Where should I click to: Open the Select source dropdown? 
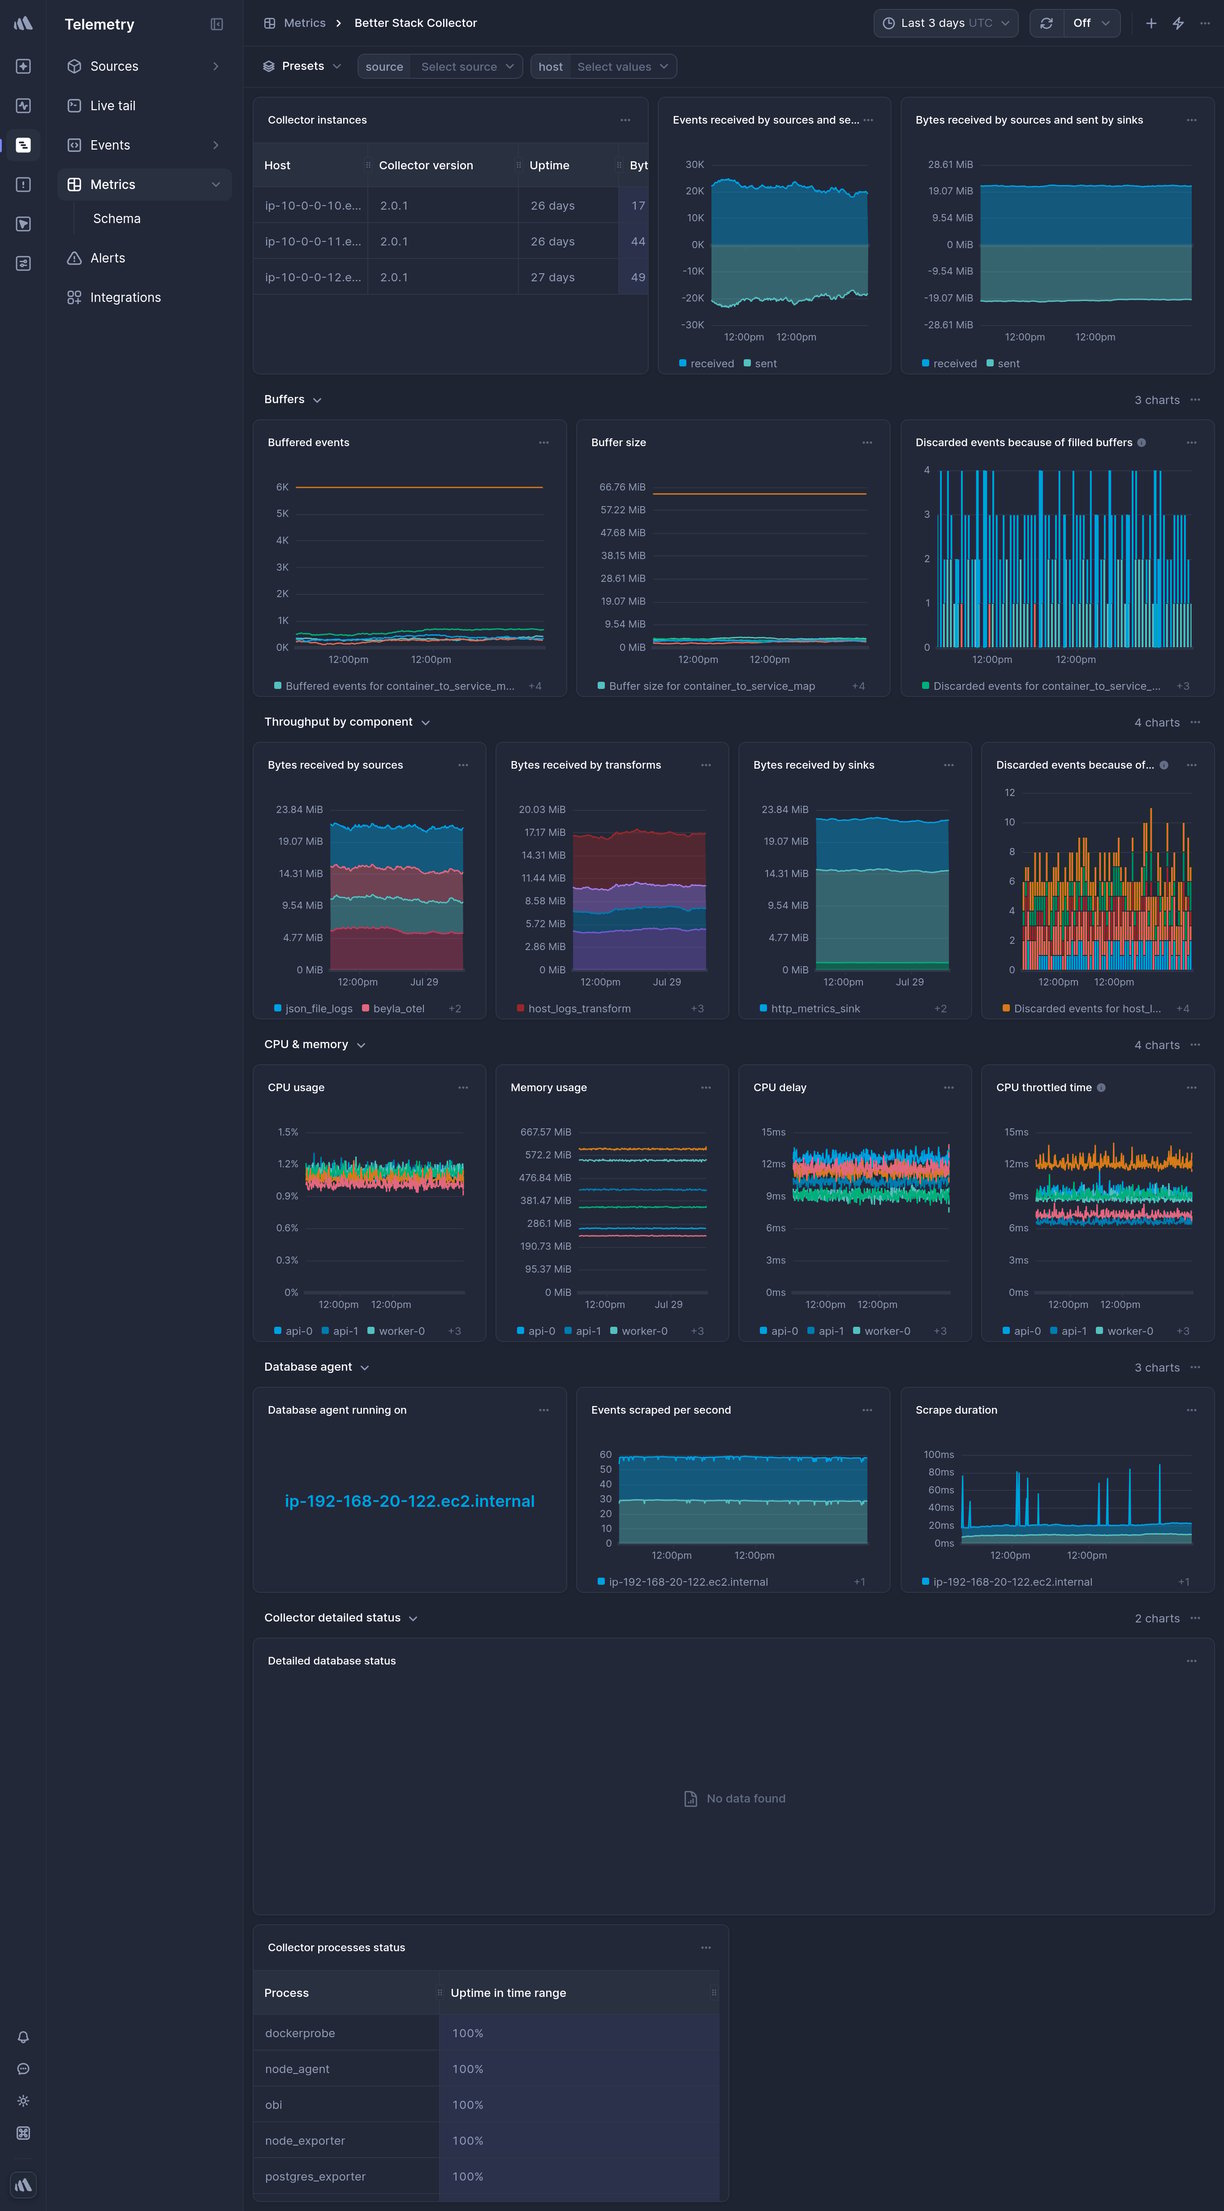pos(466,66)
